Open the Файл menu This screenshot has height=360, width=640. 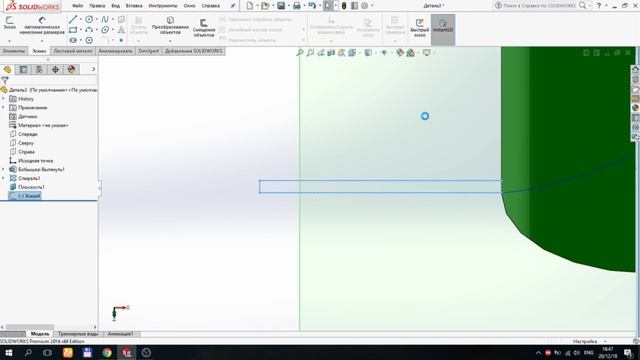[x=78, y=6]
